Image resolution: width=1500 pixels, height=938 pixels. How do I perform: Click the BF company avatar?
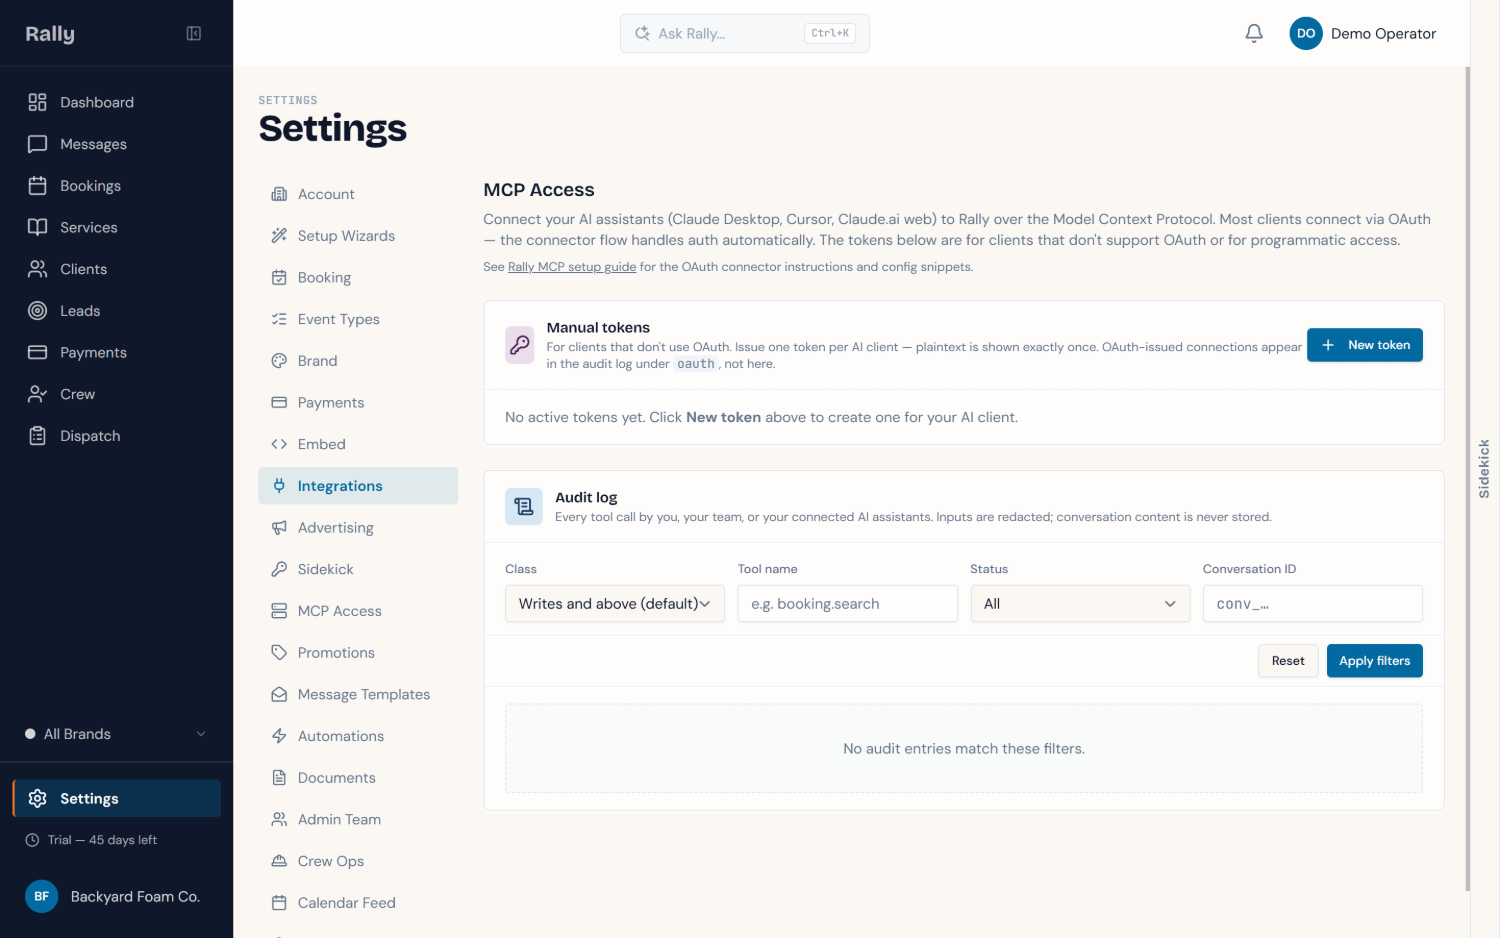point(42,896)
